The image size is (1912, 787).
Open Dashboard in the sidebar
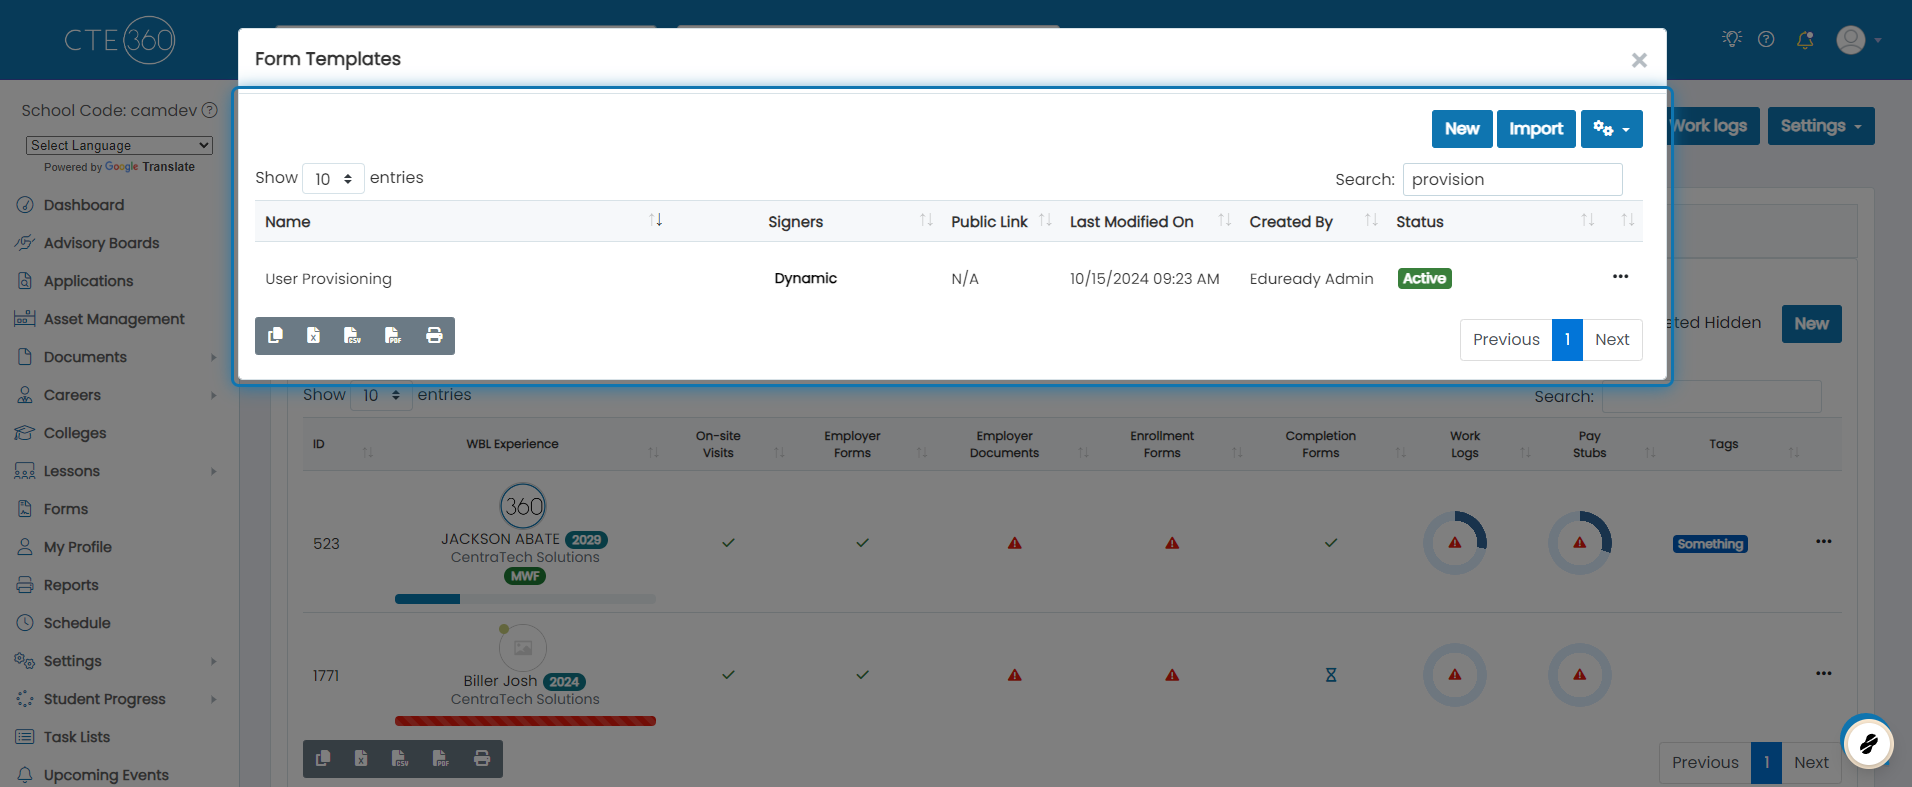click(x=84, y=205)
